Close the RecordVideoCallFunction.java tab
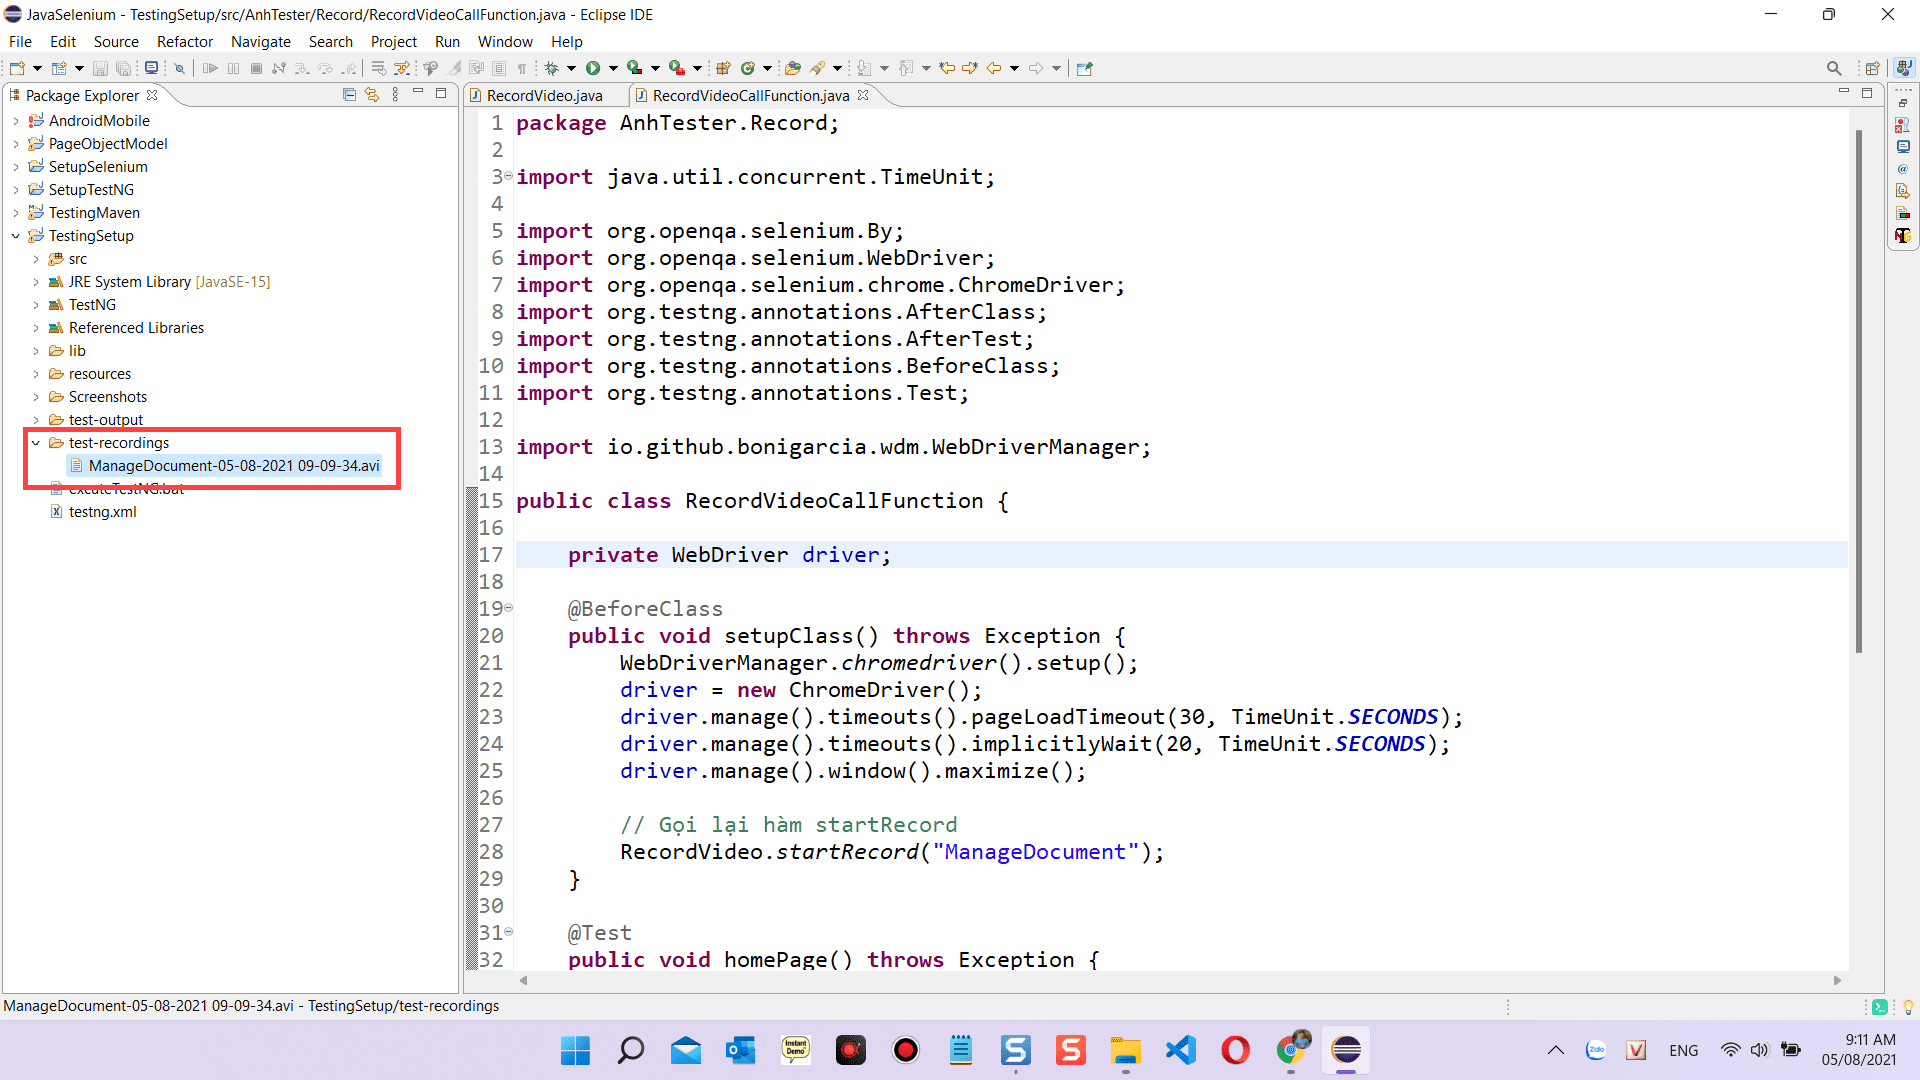 pyautogui.click(x=863, y=95)
